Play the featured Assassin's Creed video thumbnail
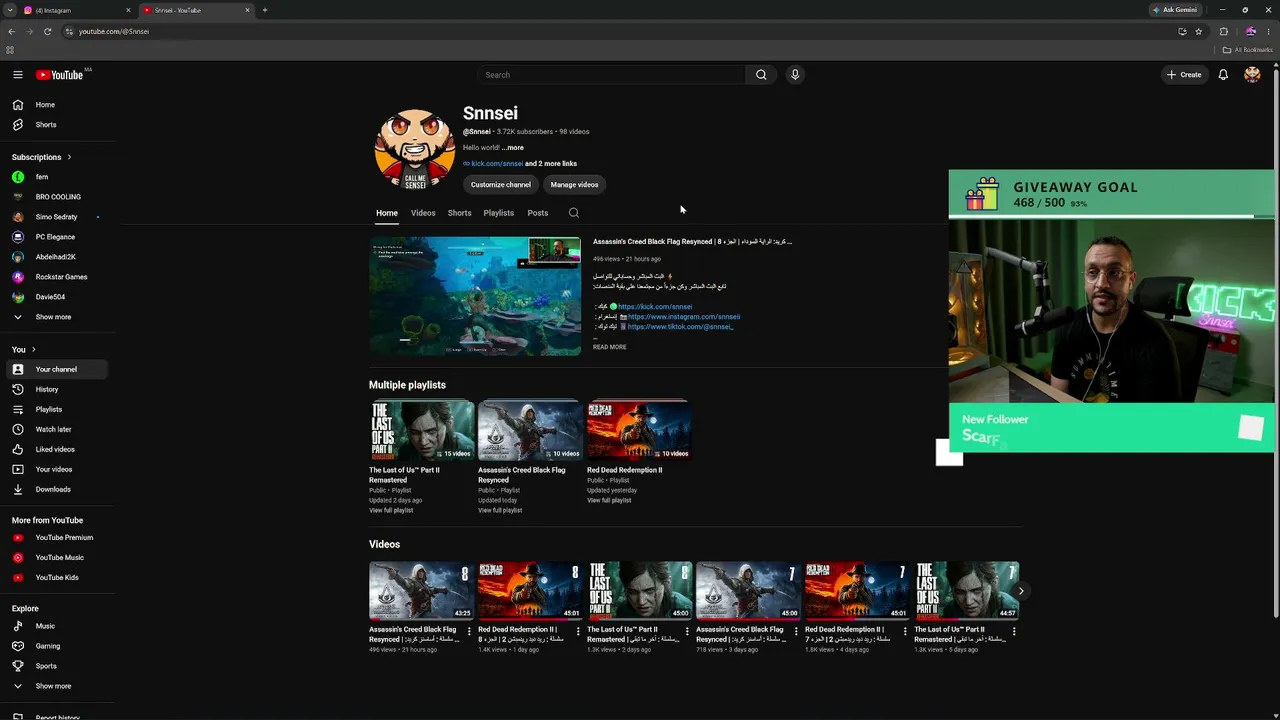 (x=475, y=296)
